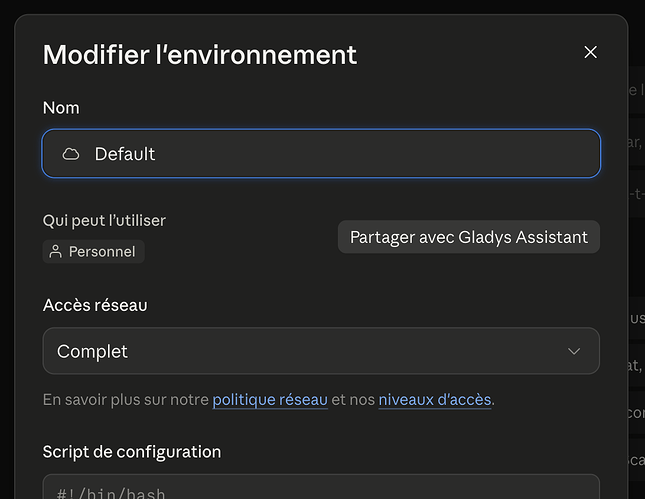This screenshot has width=645, height=499.
Task: Click into the #!/bin/bash script editor
Action: (321, 487)
